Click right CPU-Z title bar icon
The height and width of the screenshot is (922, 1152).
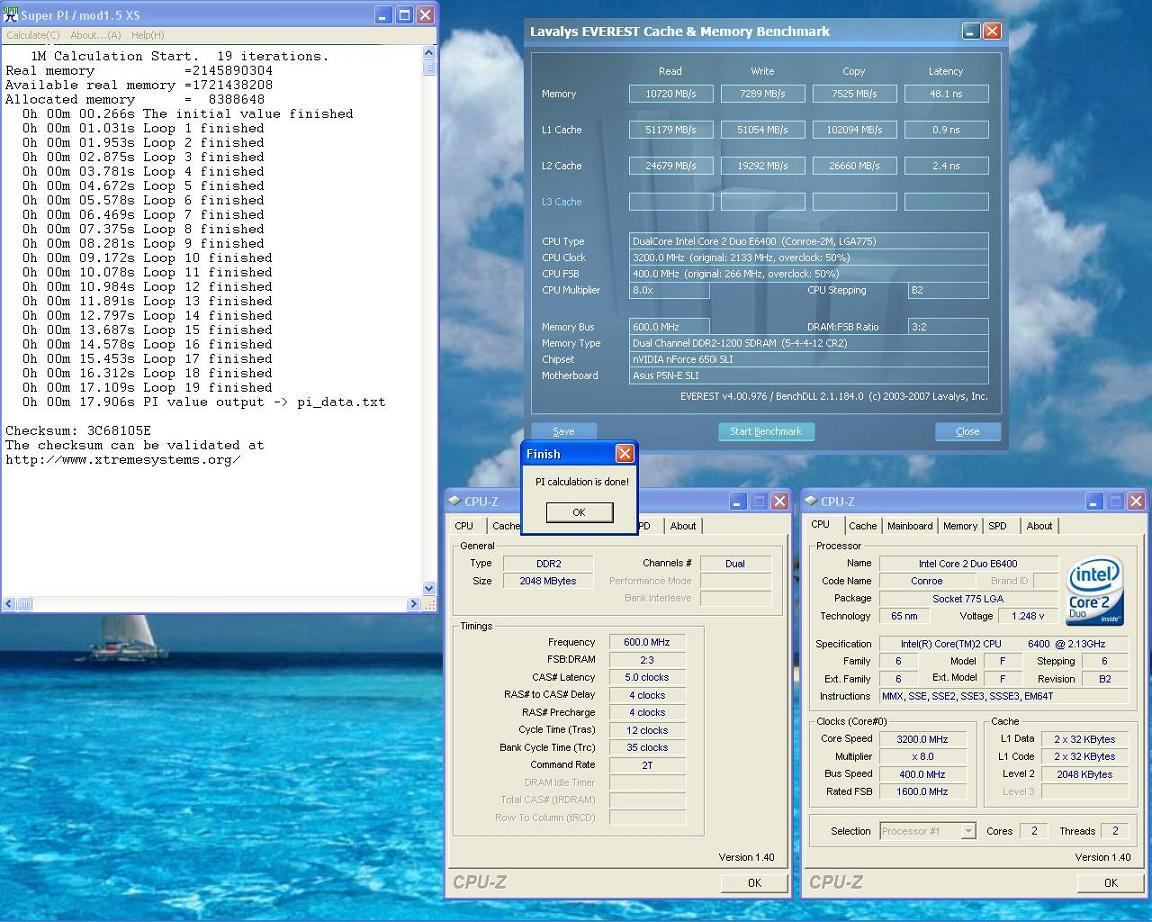point(812,501)
